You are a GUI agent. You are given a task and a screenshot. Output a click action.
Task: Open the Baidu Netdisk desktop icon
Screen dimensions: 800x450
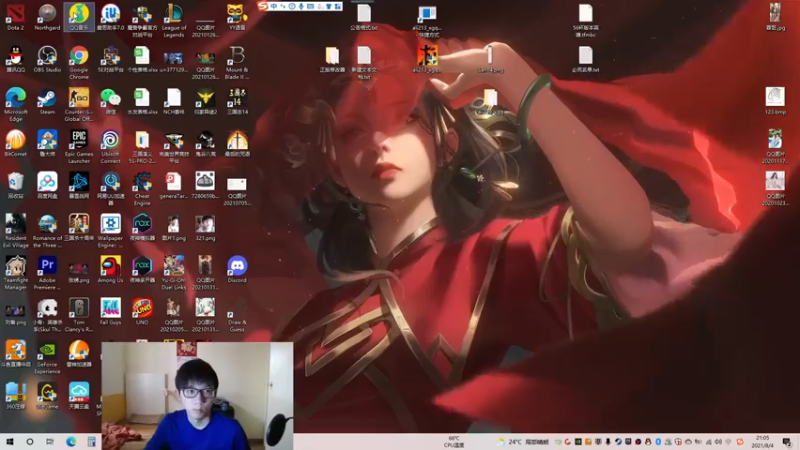click(x=47, y=185)
